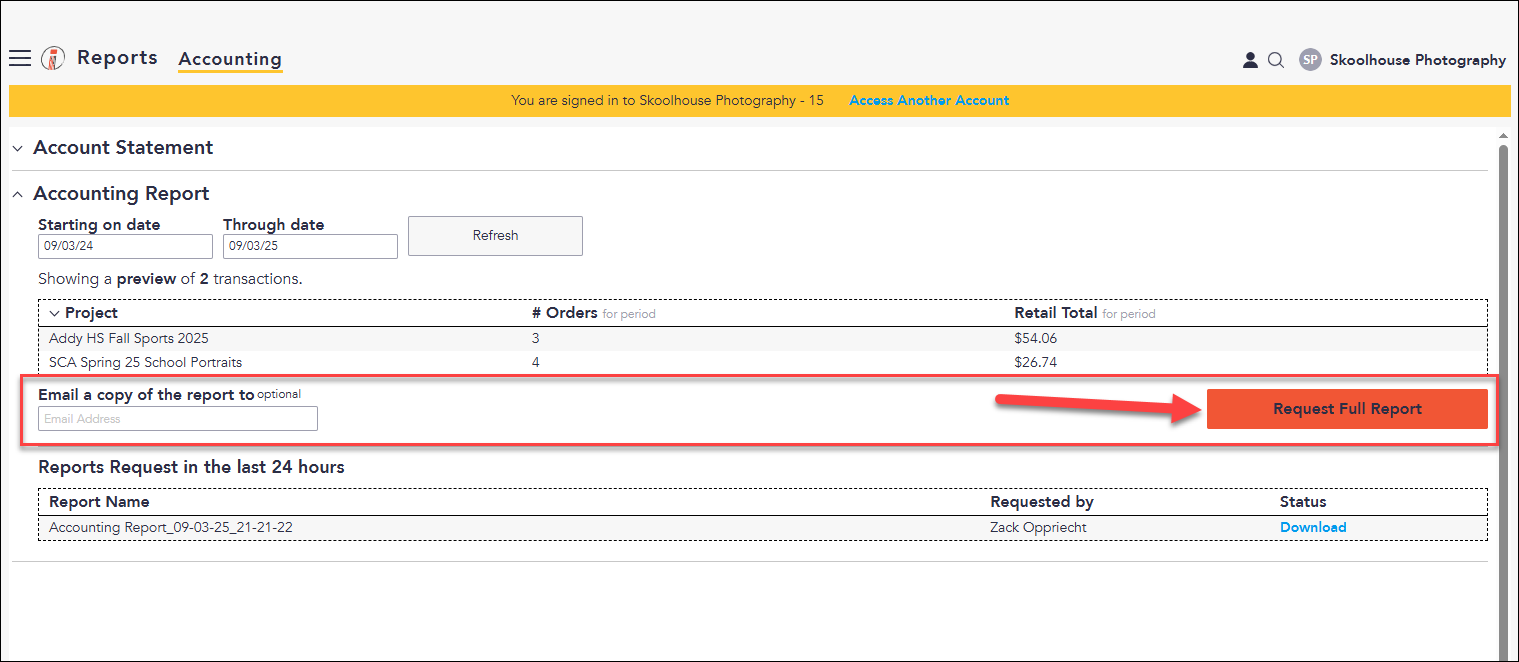Toggle the Project column chevron
1519x662 pixels.
55,313
